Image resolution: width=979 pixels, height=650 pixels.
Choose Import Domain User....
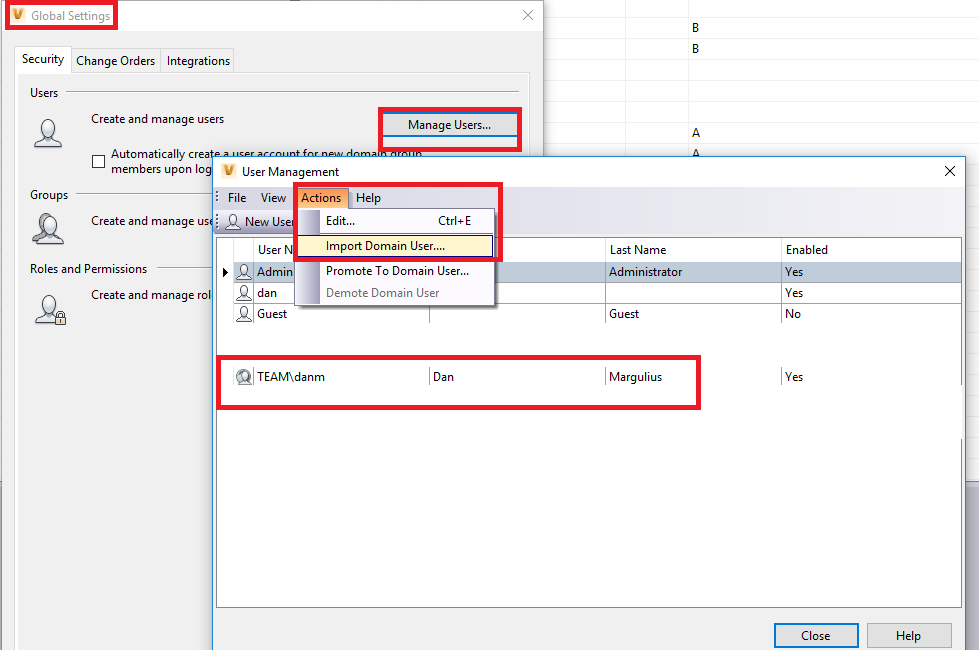coord(396,246)
